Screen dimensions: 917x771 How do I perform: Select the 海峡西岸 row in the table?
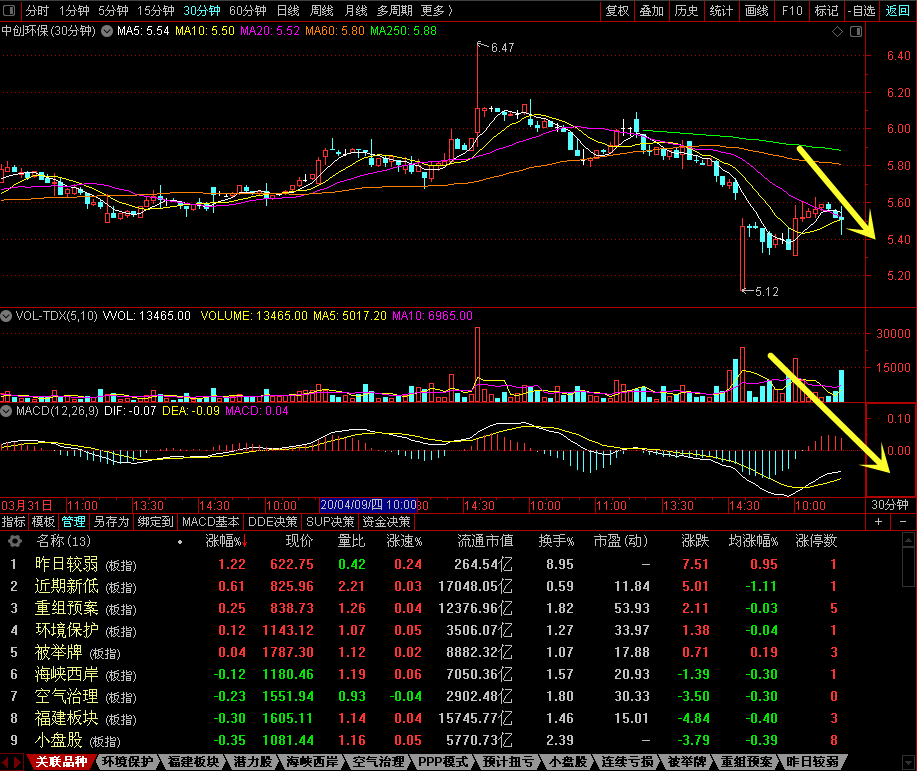pos(421,674)
